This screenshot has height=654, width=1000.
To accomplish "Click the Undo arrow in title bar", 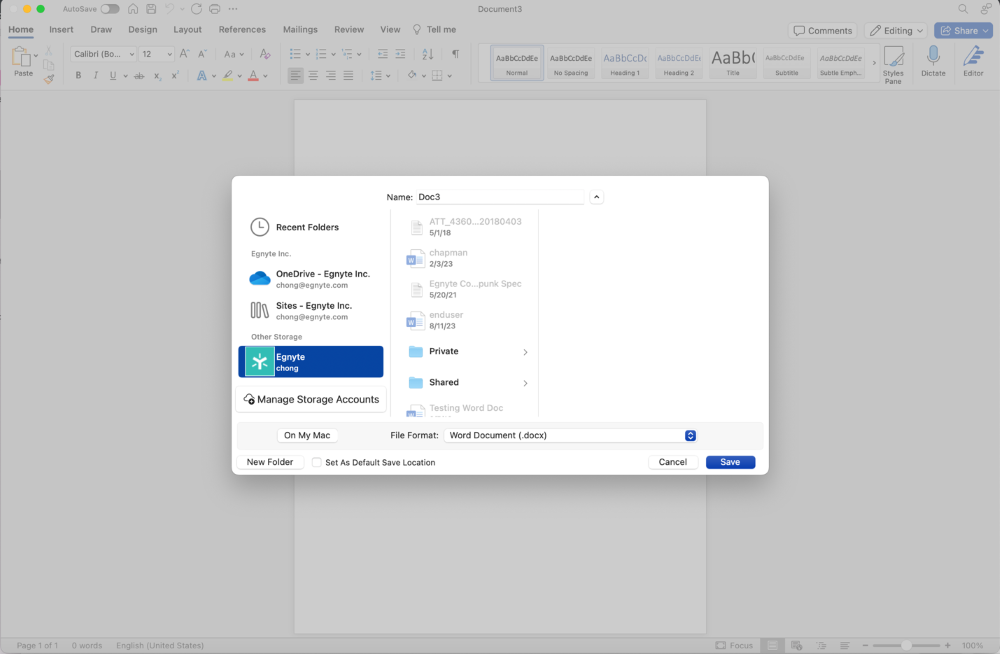I will click(x=169, y=9).
